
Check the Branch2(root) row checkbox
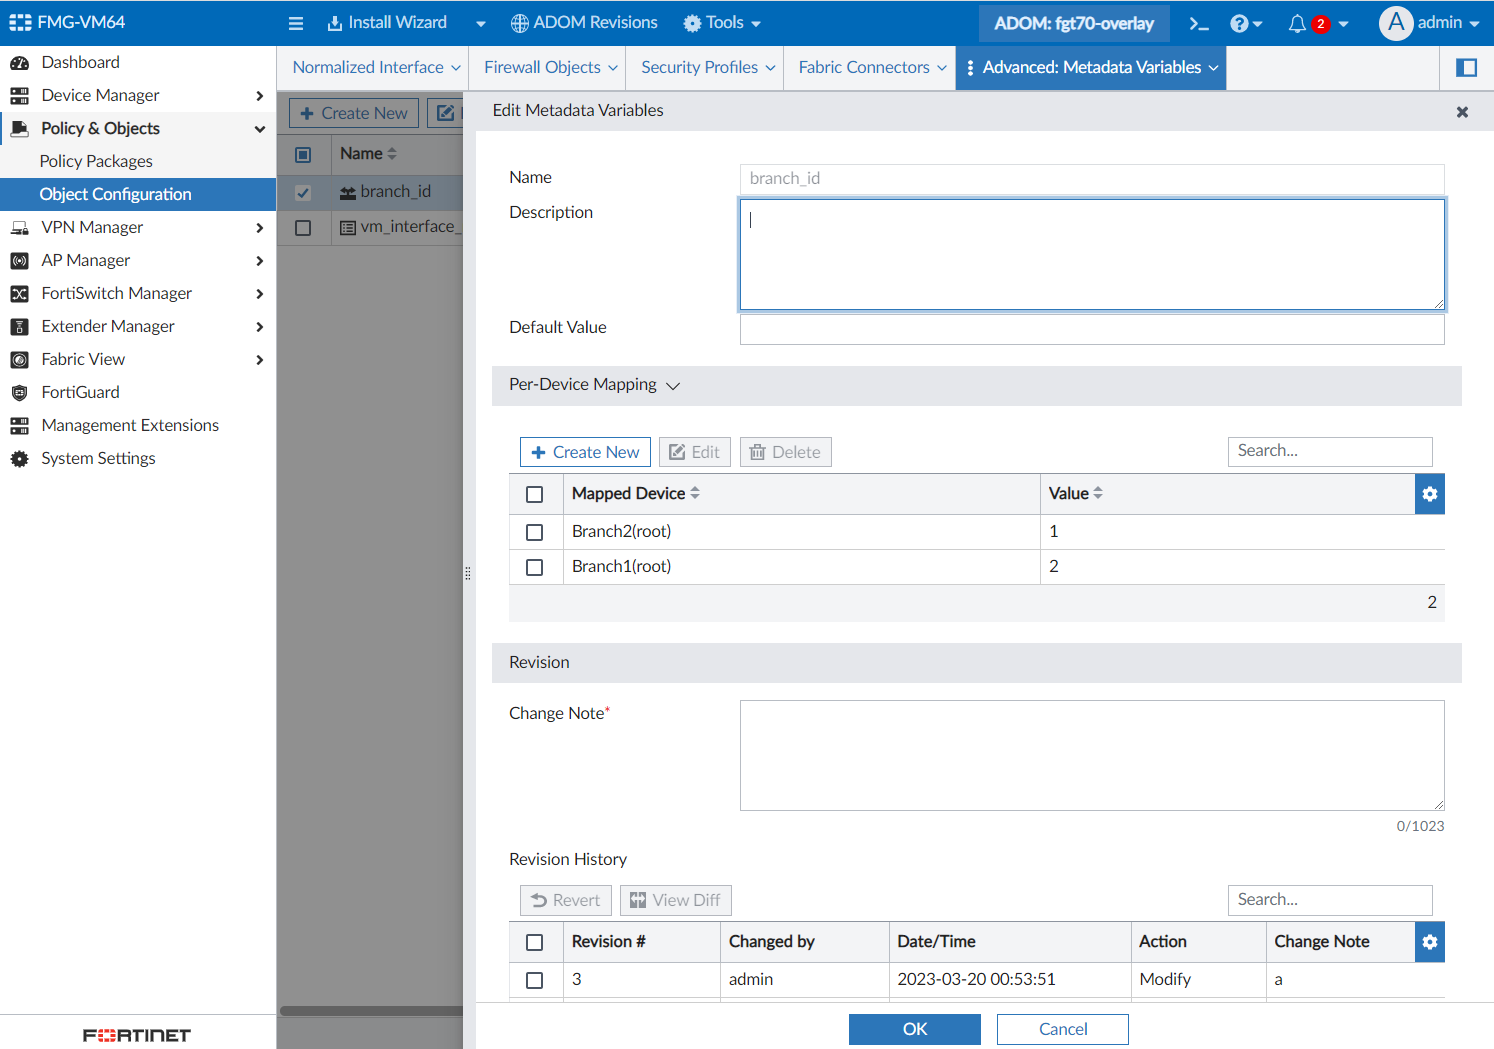tap(535, 532)
